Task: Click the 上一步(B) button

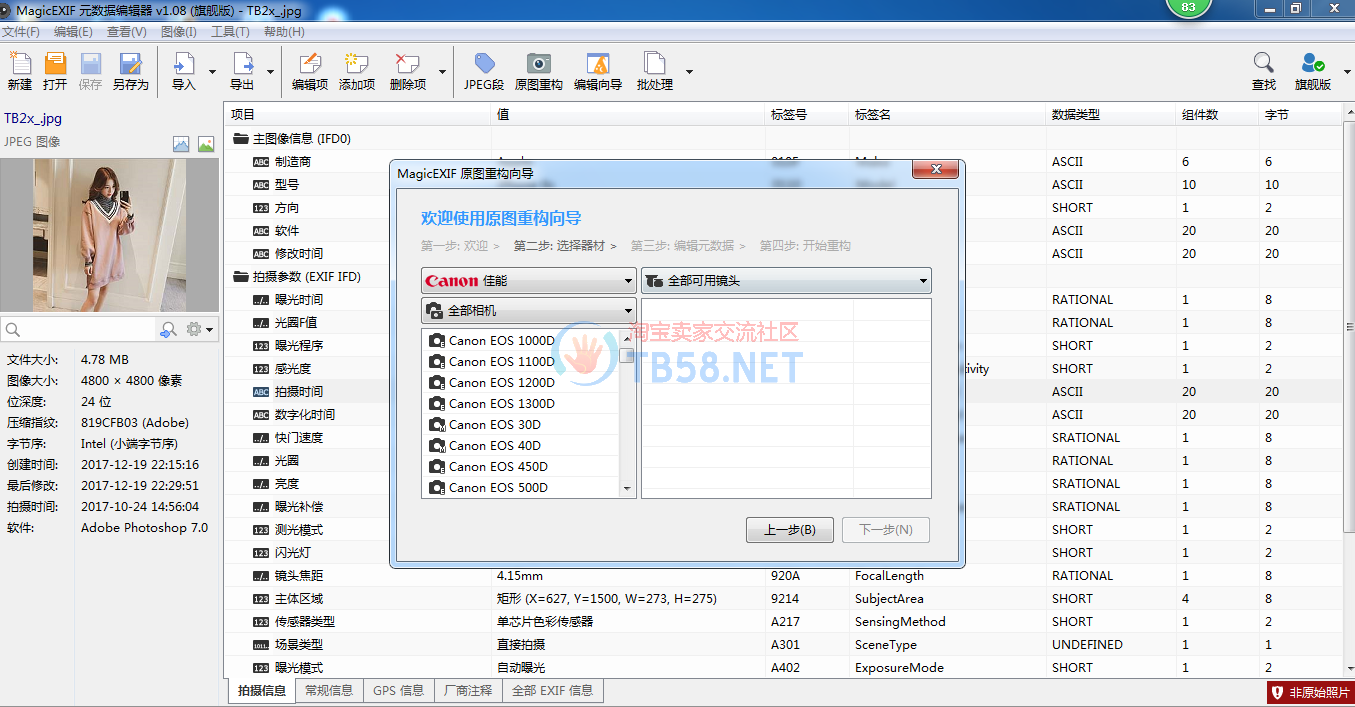Action: [789, 530]
